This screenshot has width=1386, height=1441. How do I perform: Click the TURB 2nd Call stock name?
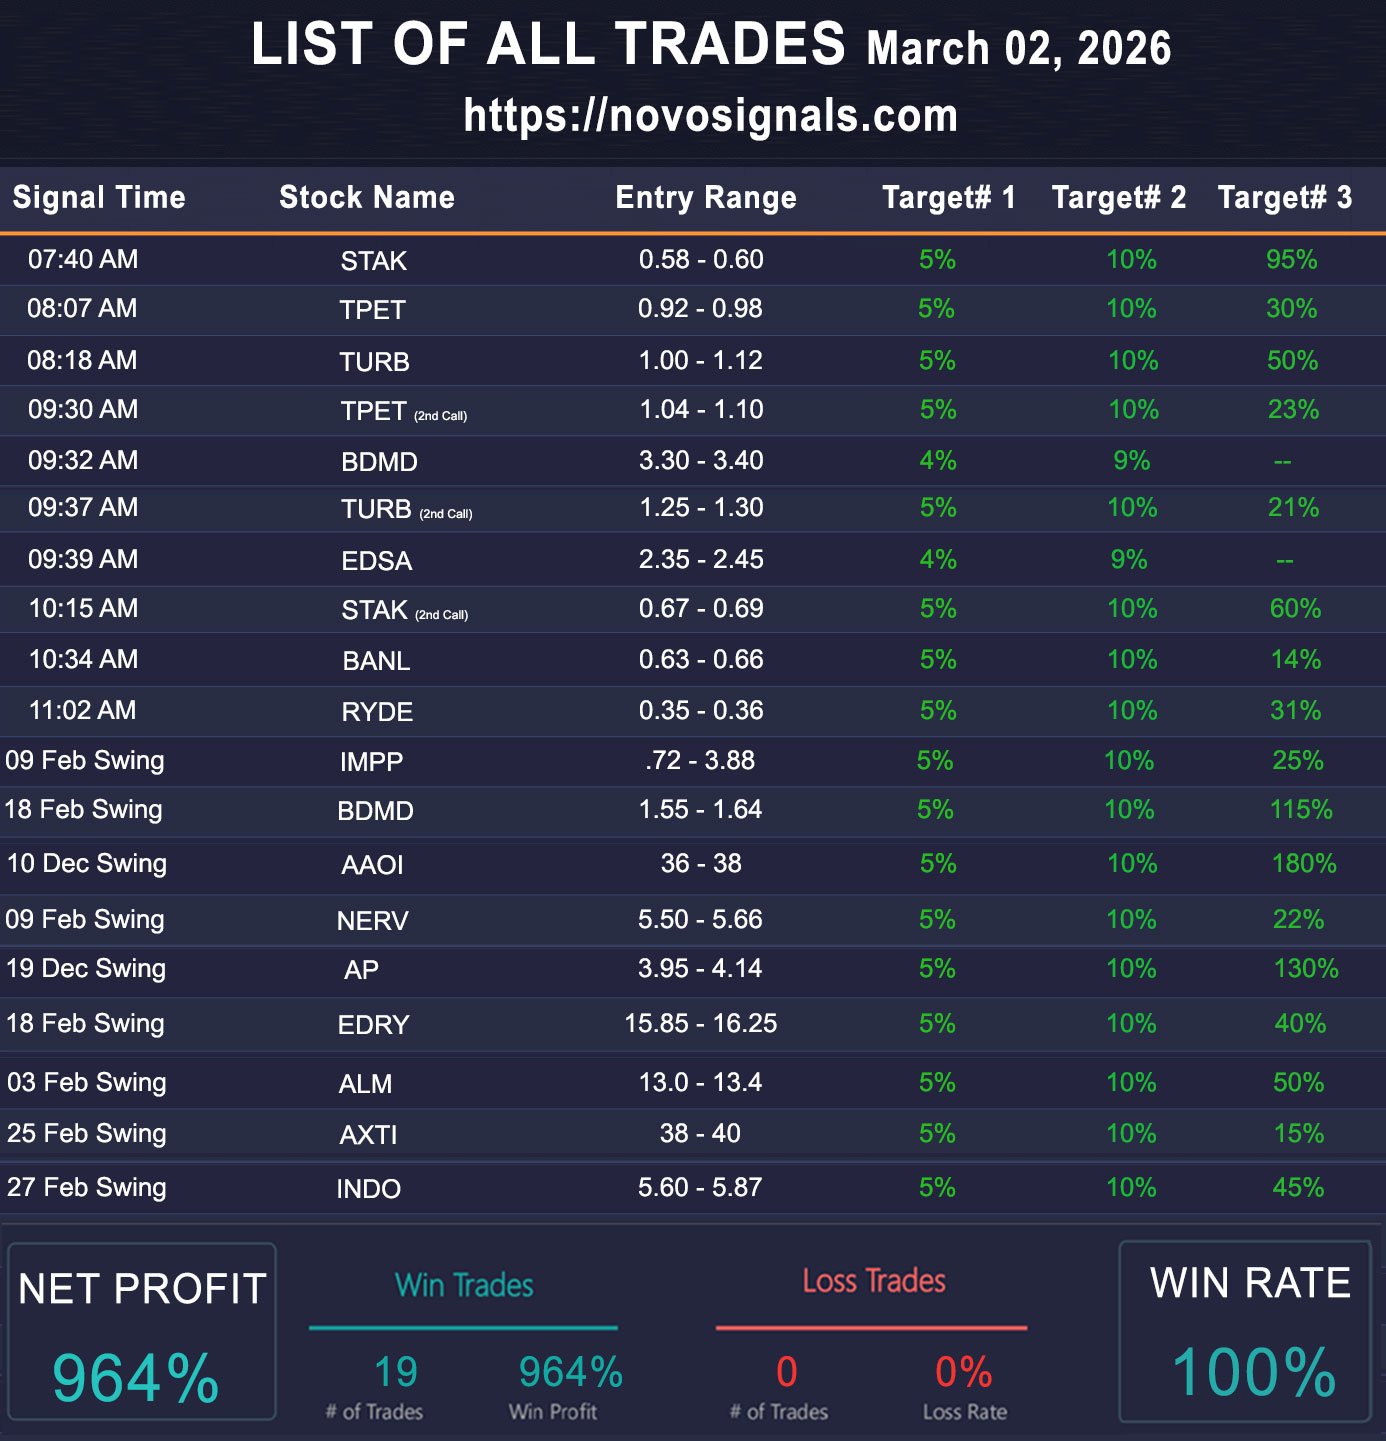376,509
